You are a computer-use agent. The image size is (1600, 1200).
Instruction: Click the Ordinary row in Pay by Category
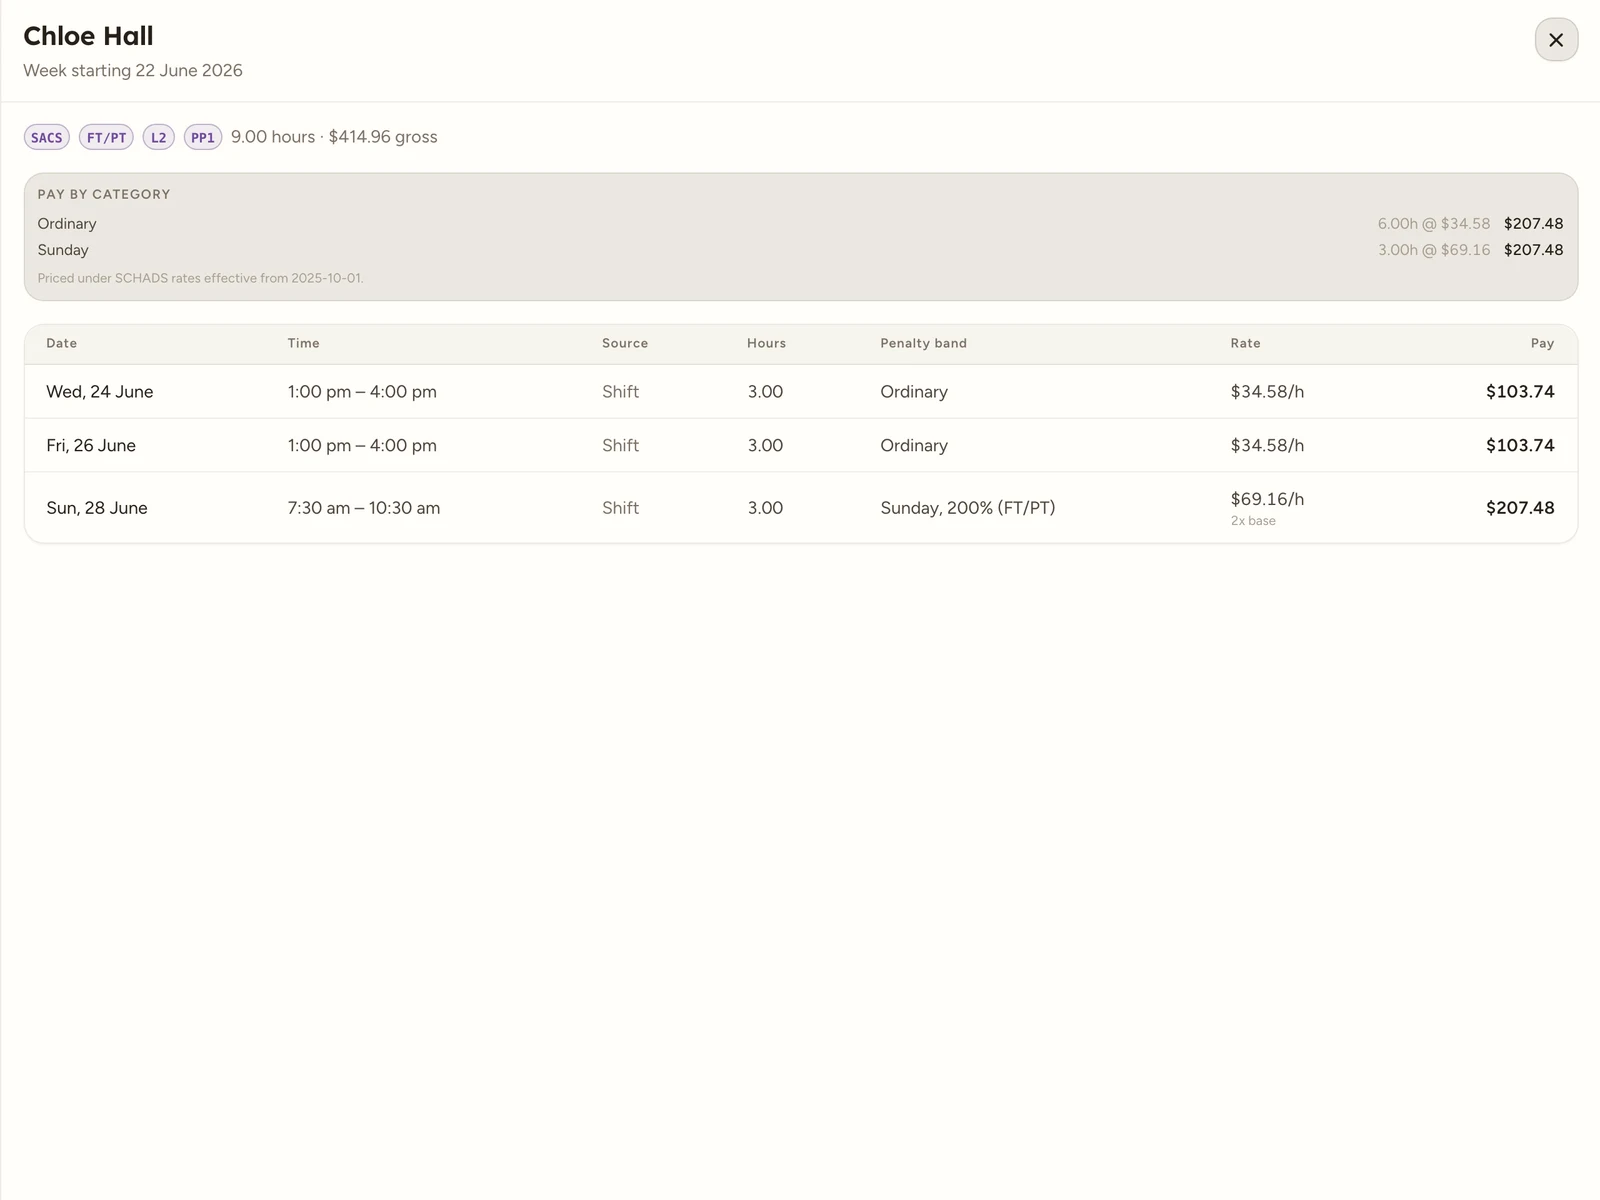tap(800, 224)
